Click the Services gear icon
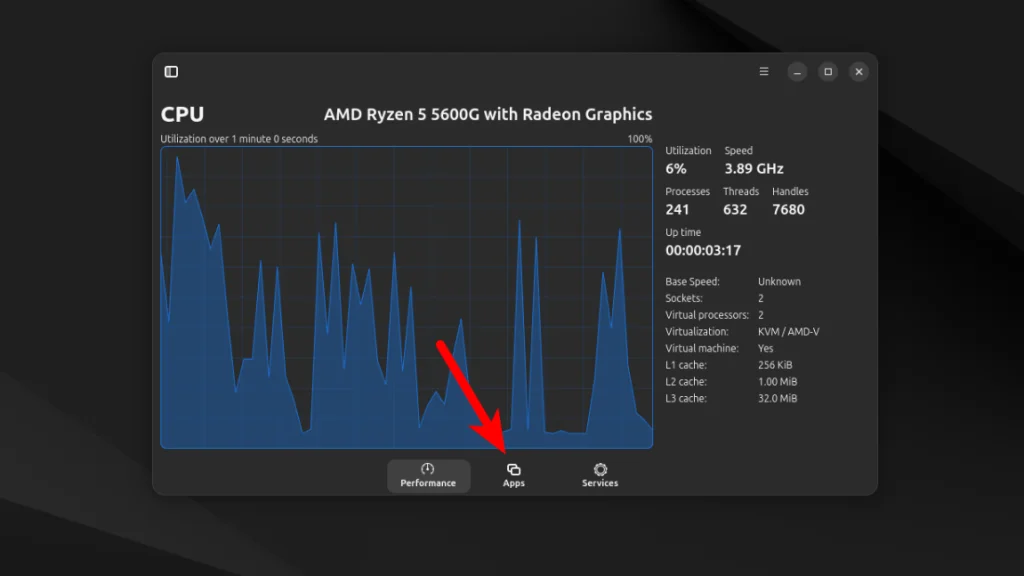The image size is (1024, 576). click(600, 469)
